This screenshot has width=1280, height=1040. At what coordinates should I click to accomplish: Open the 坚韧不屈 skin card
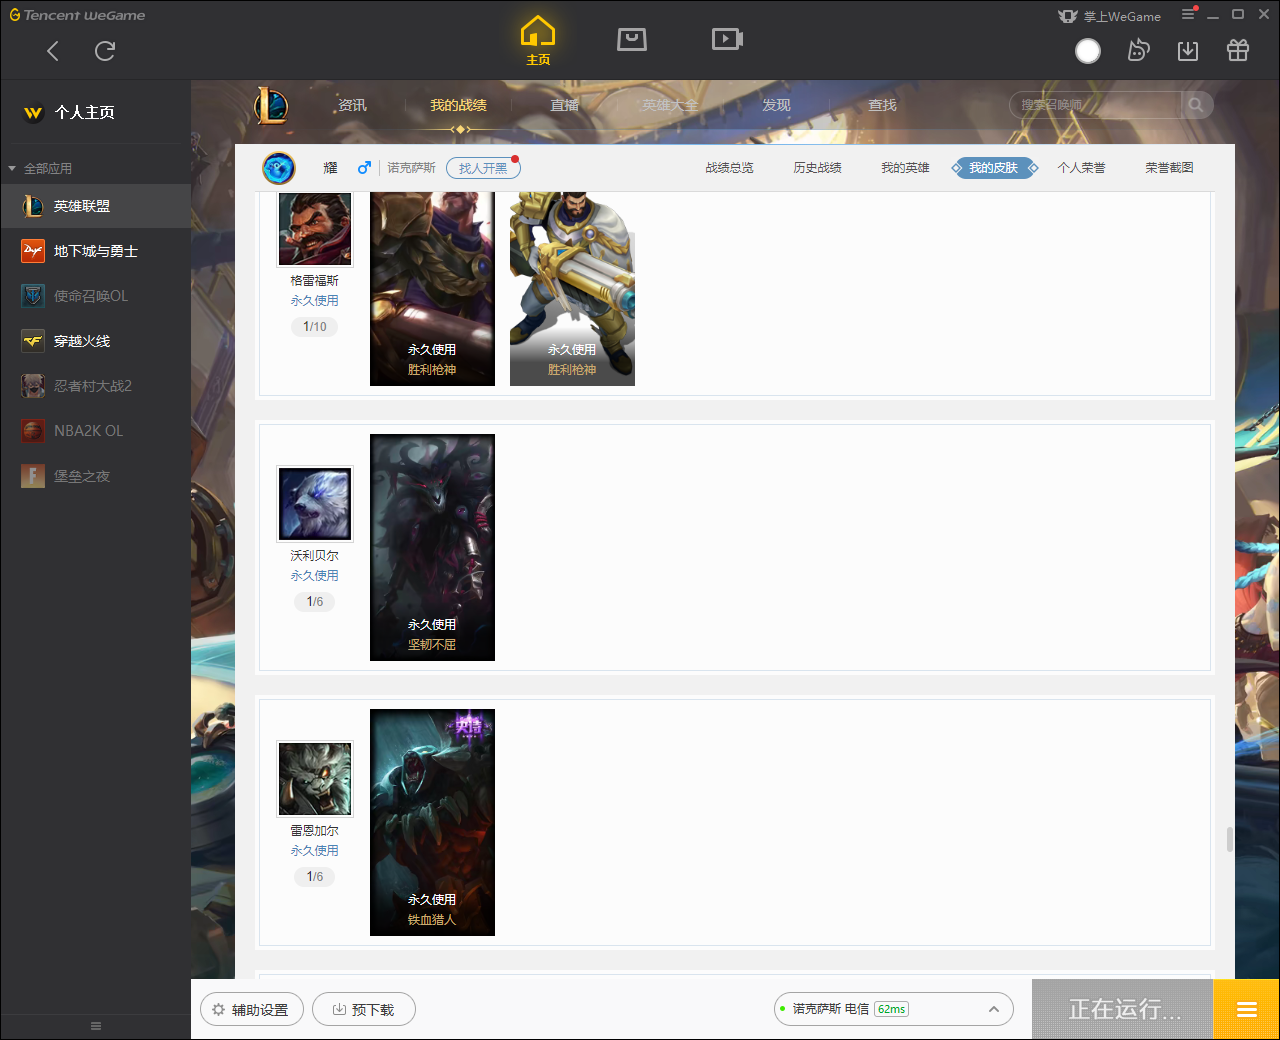coord(432,547)
